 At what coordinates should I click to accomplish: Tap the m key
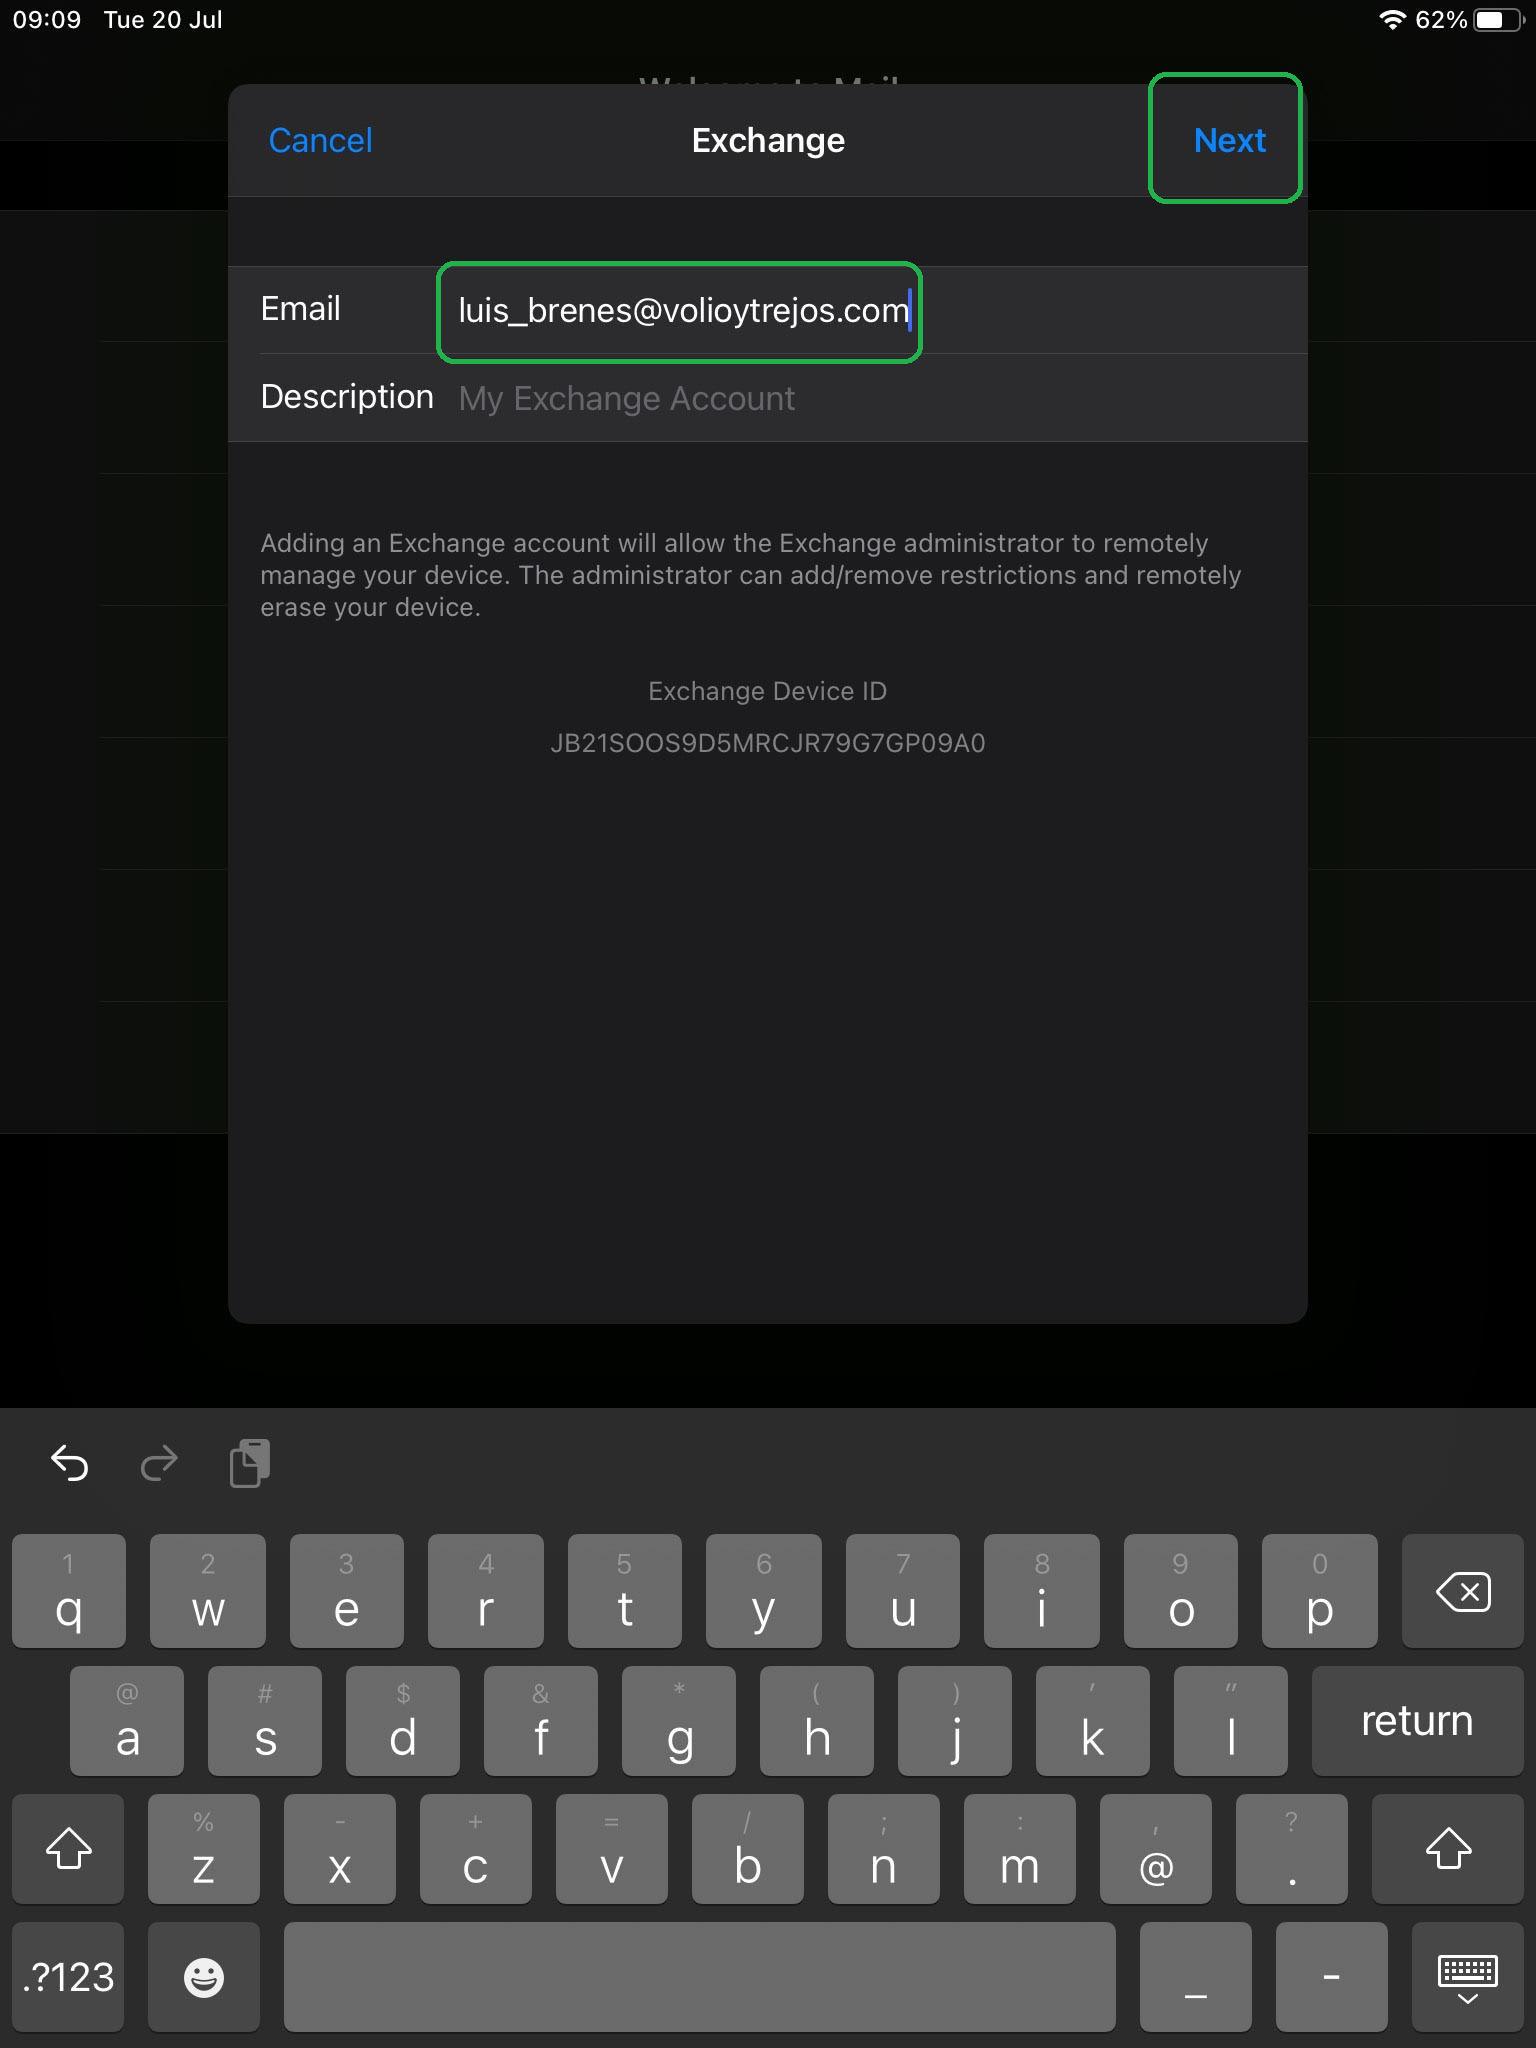(x=1020, y=1848)
